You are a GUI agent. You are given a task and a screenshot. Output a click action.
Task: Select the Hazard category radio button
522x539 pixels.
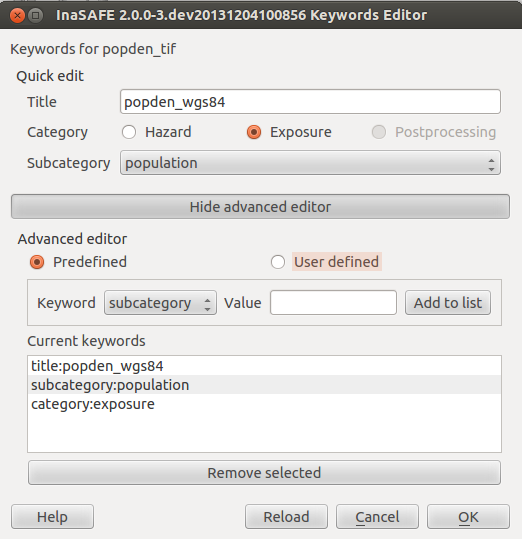tap(129, 132)
